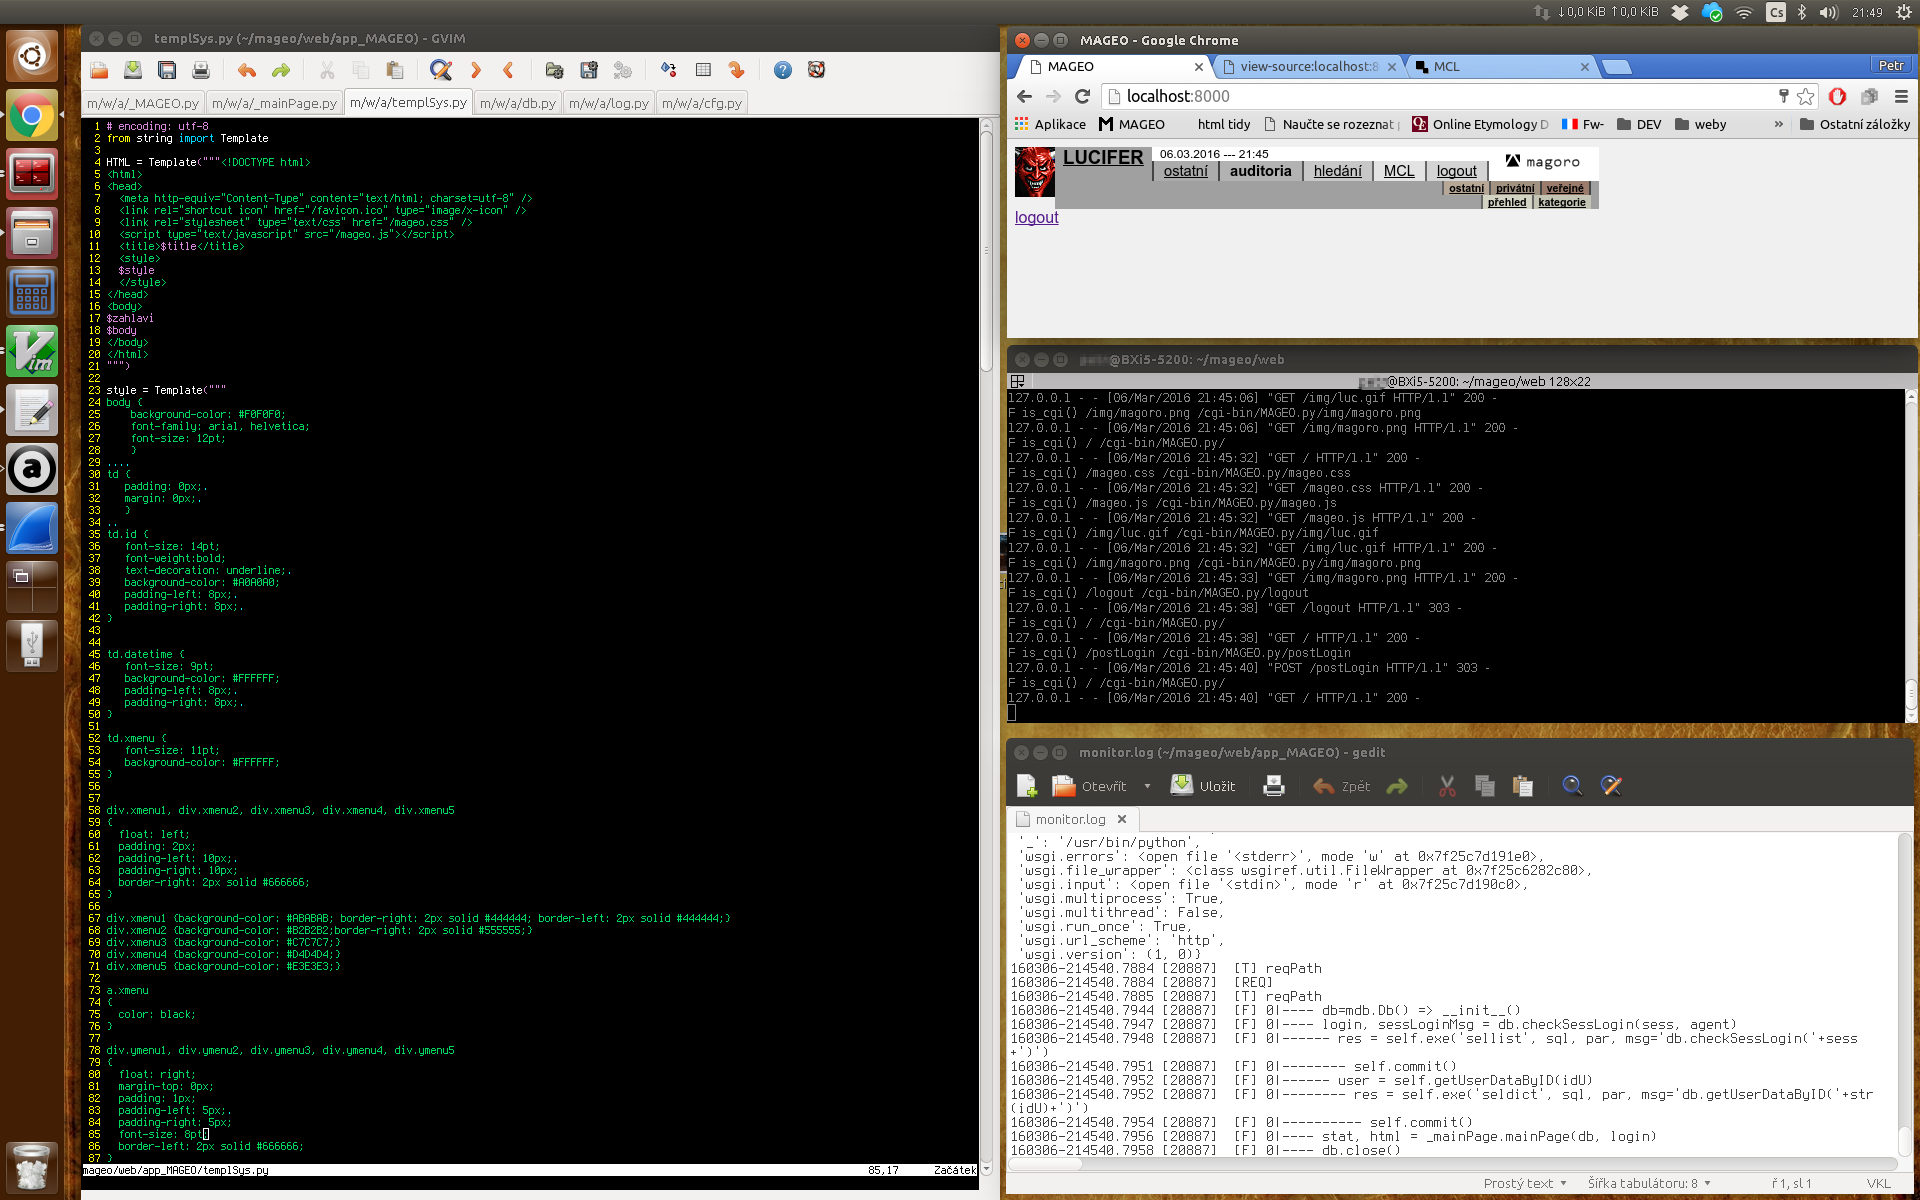This screenshot has height=1200, width=1920.
Task: Open GVIM help question-mark icon
Action: point(783,70)
